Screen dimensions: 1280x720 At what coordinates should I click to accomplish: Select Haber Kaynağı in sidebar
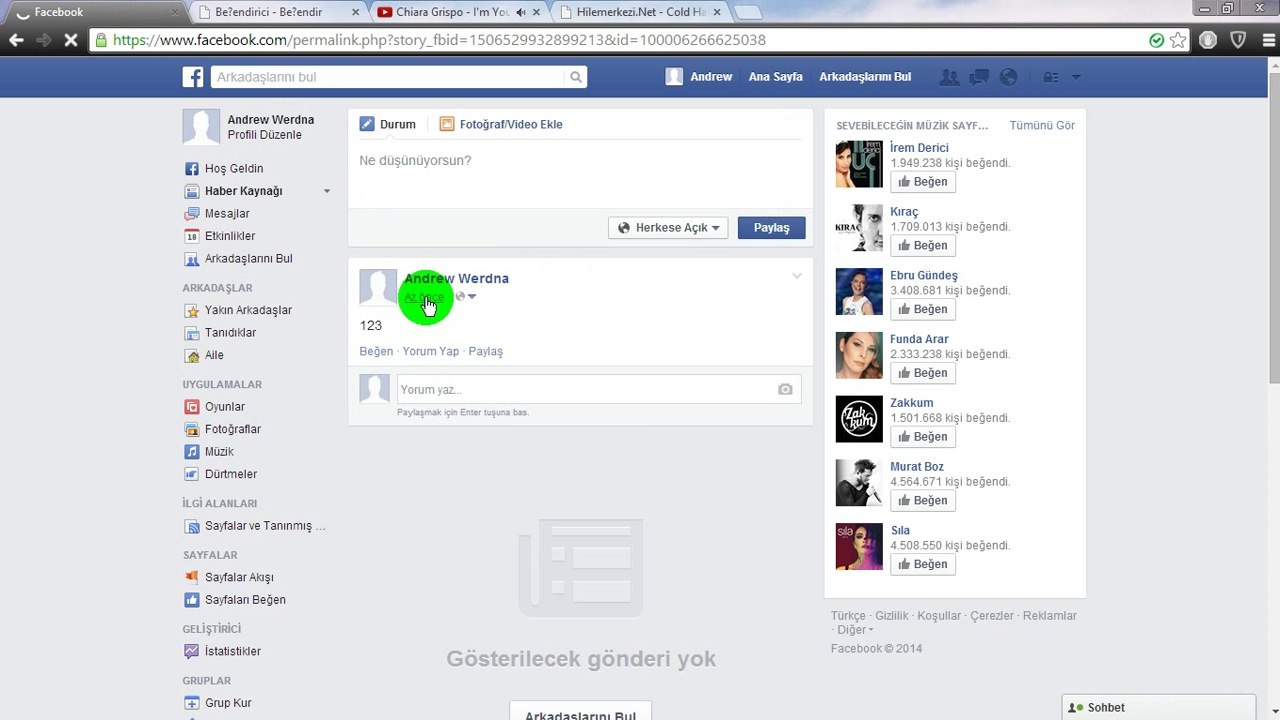click(x=243, y=191)
